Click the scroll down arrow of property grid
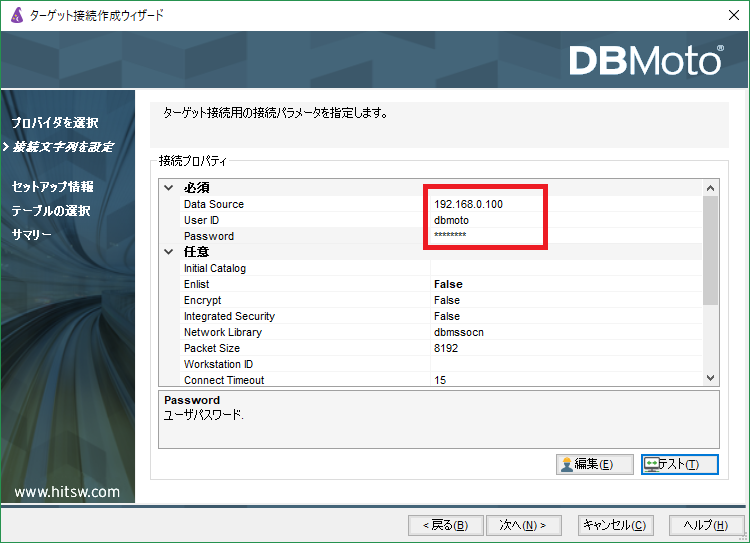Image resolution: width=750 pixels, height=543 pixels. 710,378
